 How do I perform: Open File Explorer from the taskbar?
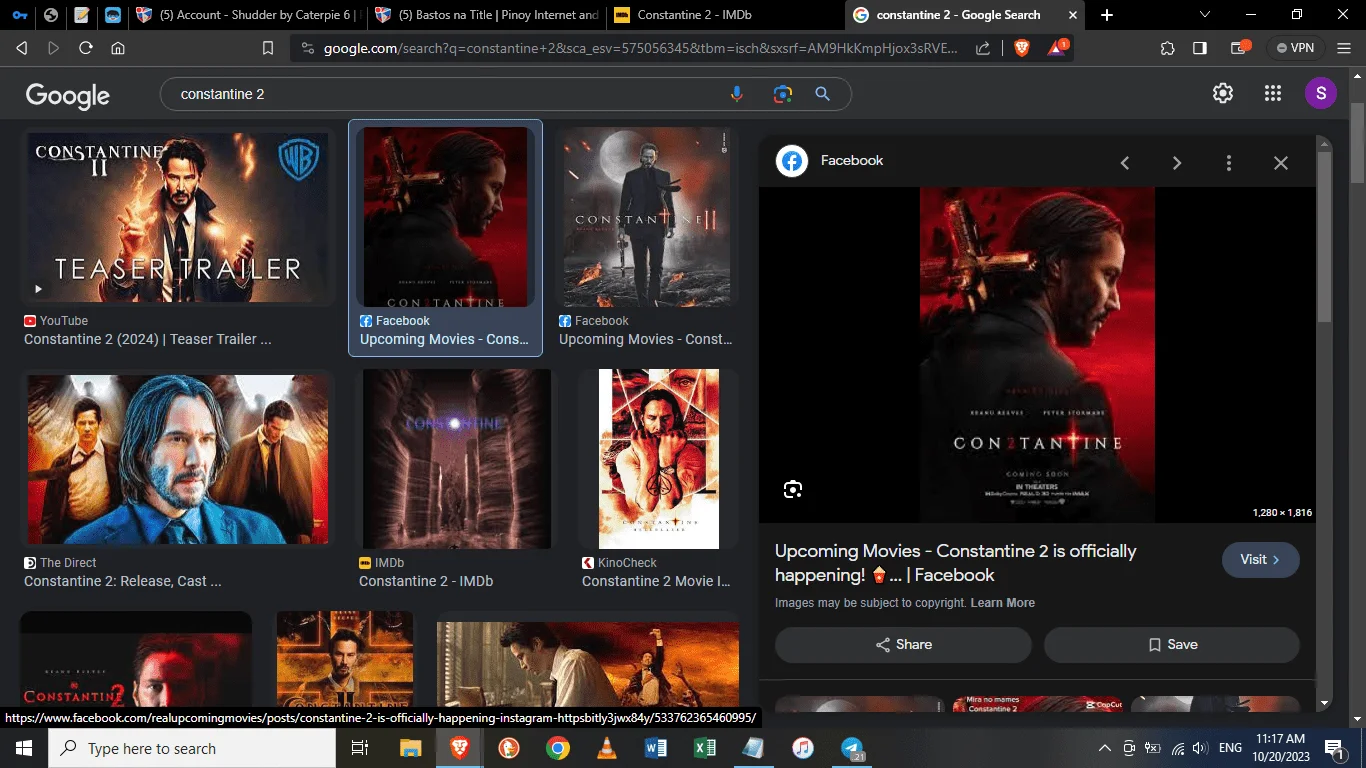coord(411,748)
